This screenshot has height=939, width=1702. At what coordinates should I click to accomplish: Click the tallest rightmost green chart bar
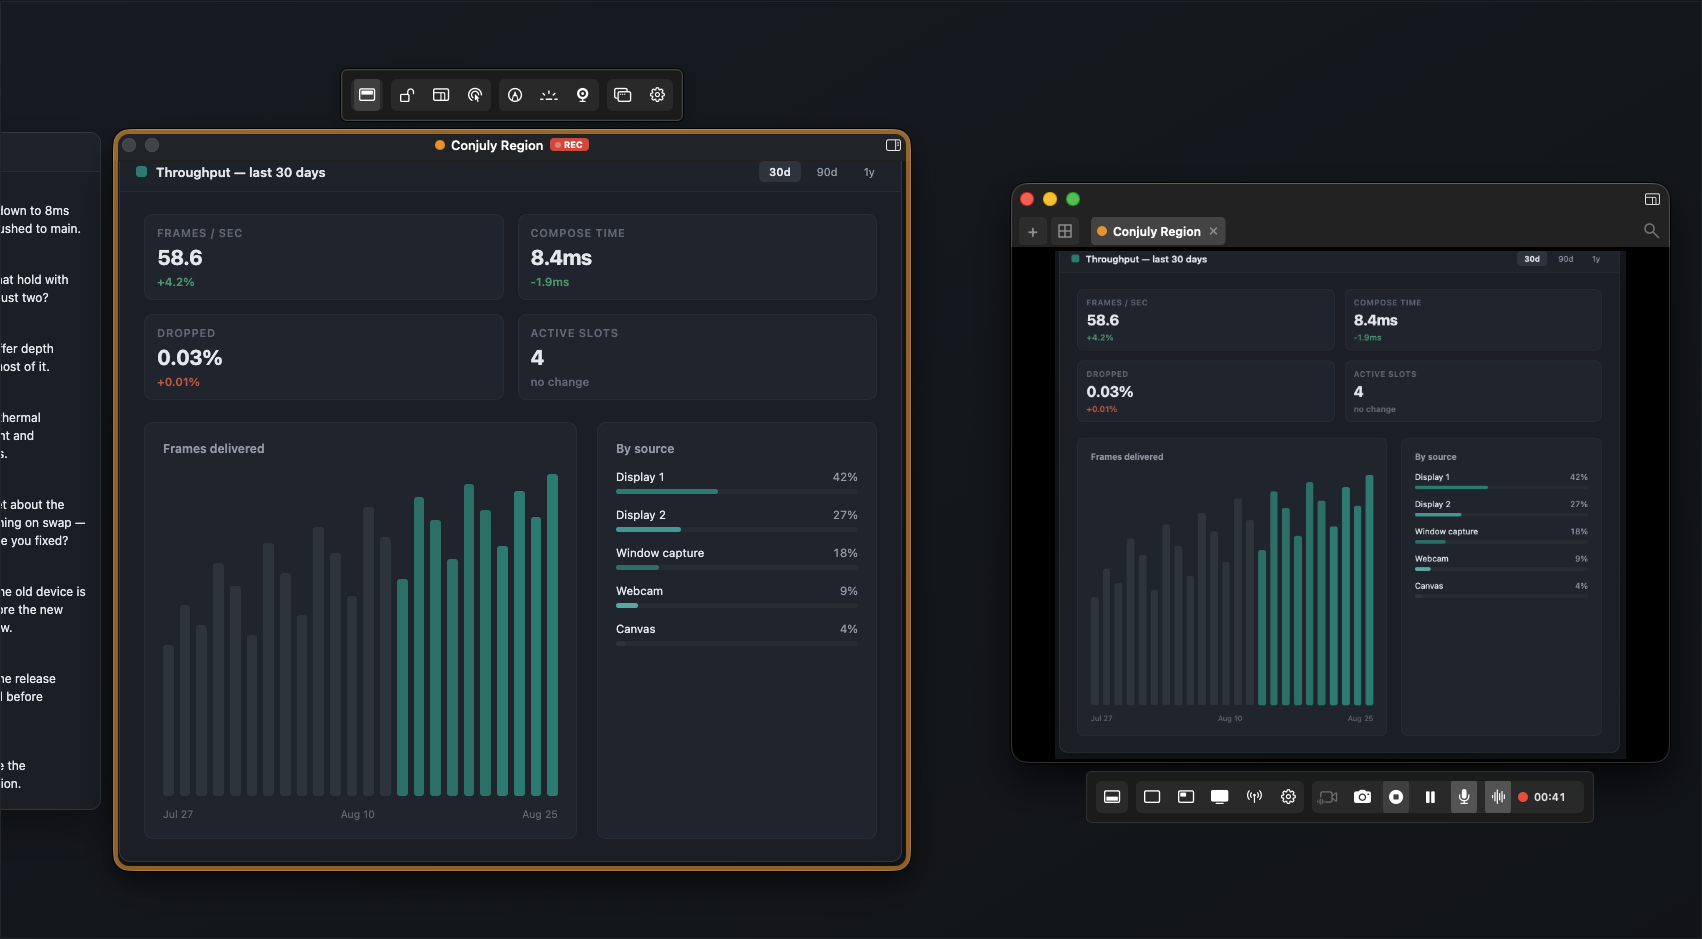(552, 635)
